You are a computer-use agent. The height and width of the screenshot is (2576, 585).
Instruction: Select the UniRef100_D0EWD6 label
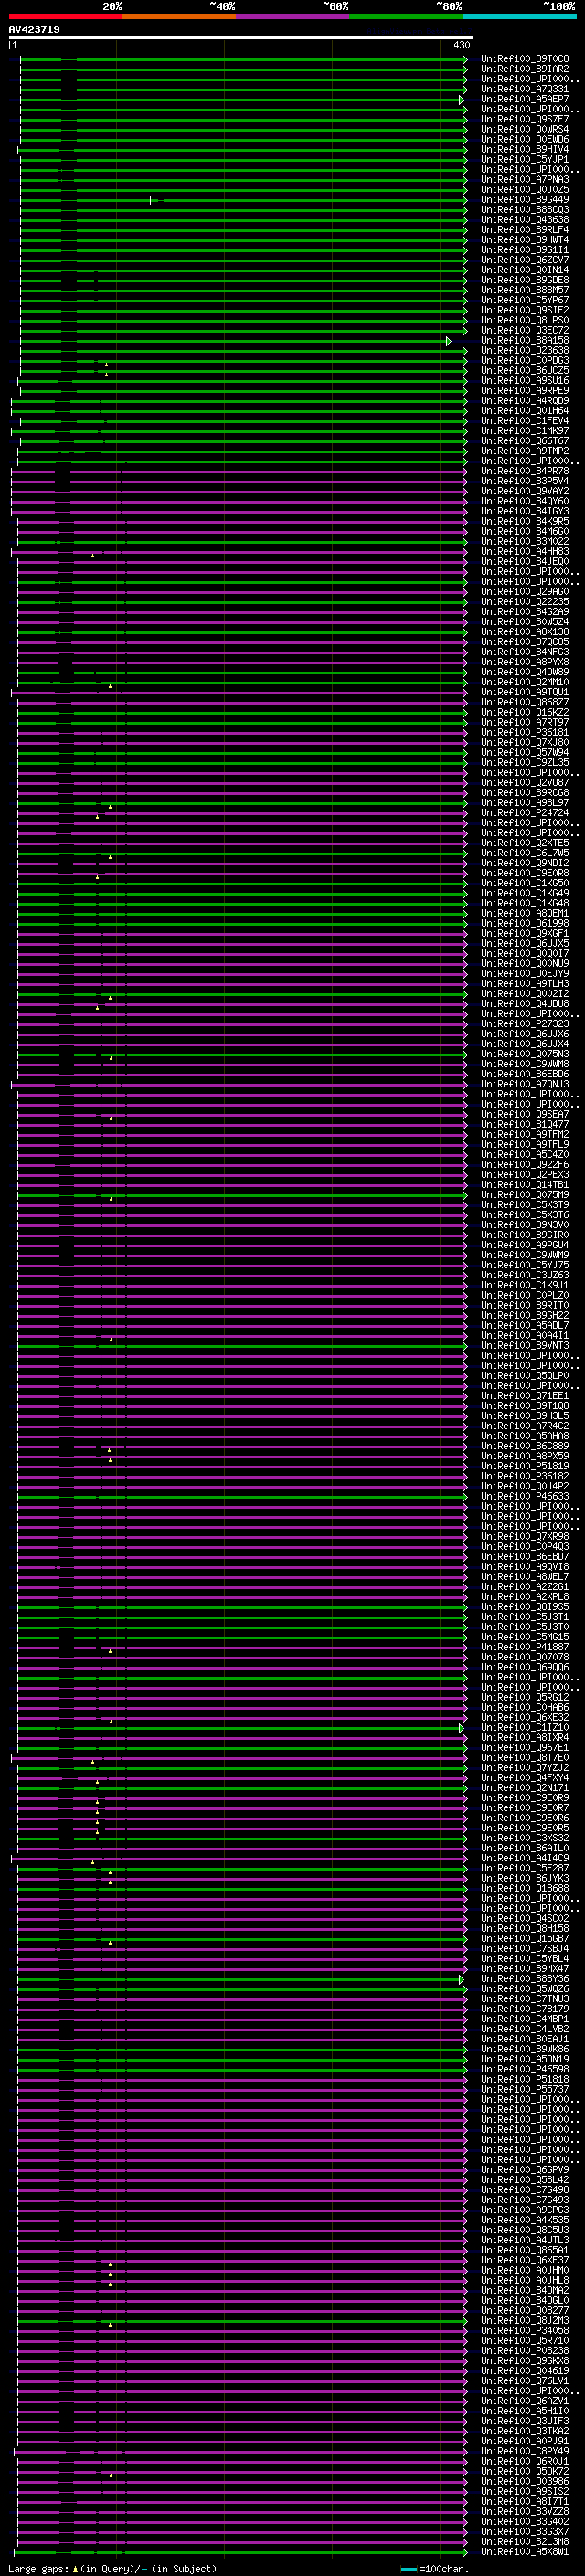pyautogui.click(x=525, y=139)
